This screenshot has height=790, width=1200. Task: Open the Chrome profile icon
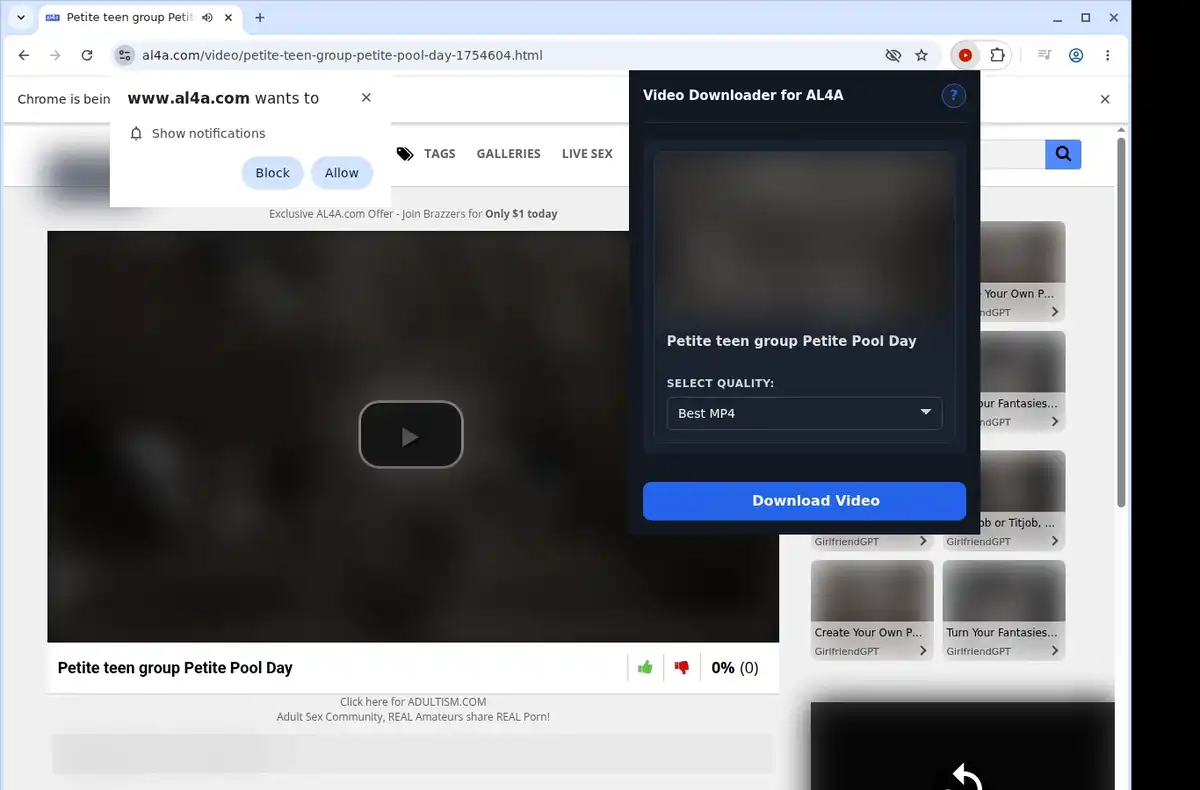[x=1076, y=55]
